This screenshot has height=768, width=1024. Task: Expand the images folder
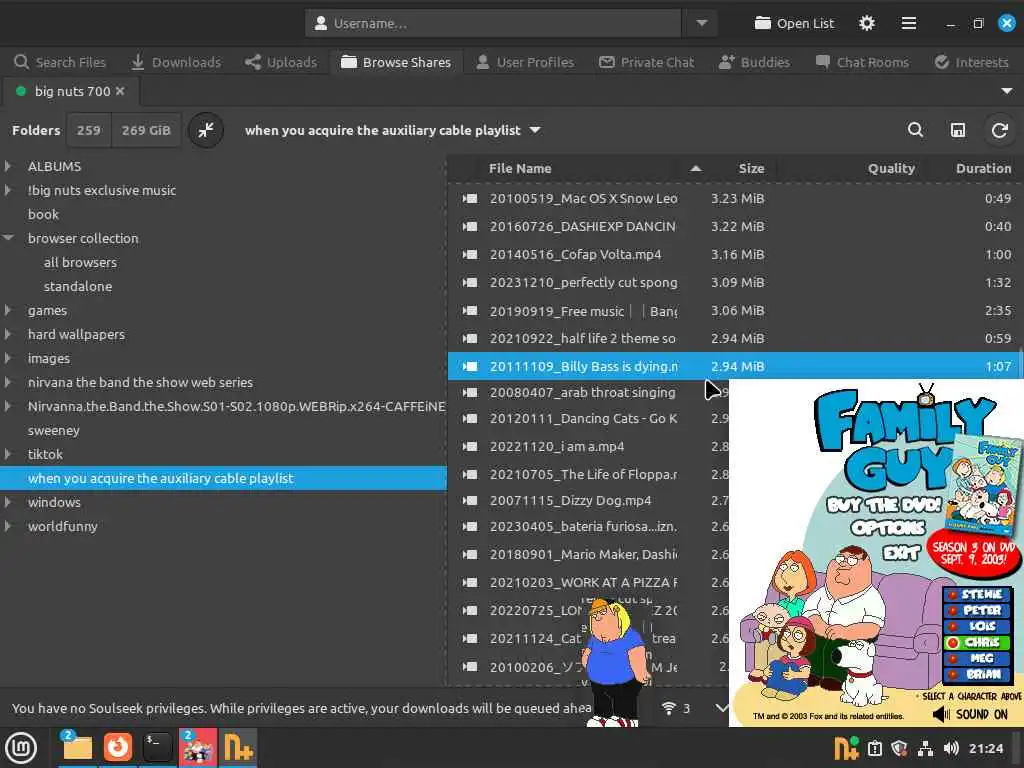point(7,358)
